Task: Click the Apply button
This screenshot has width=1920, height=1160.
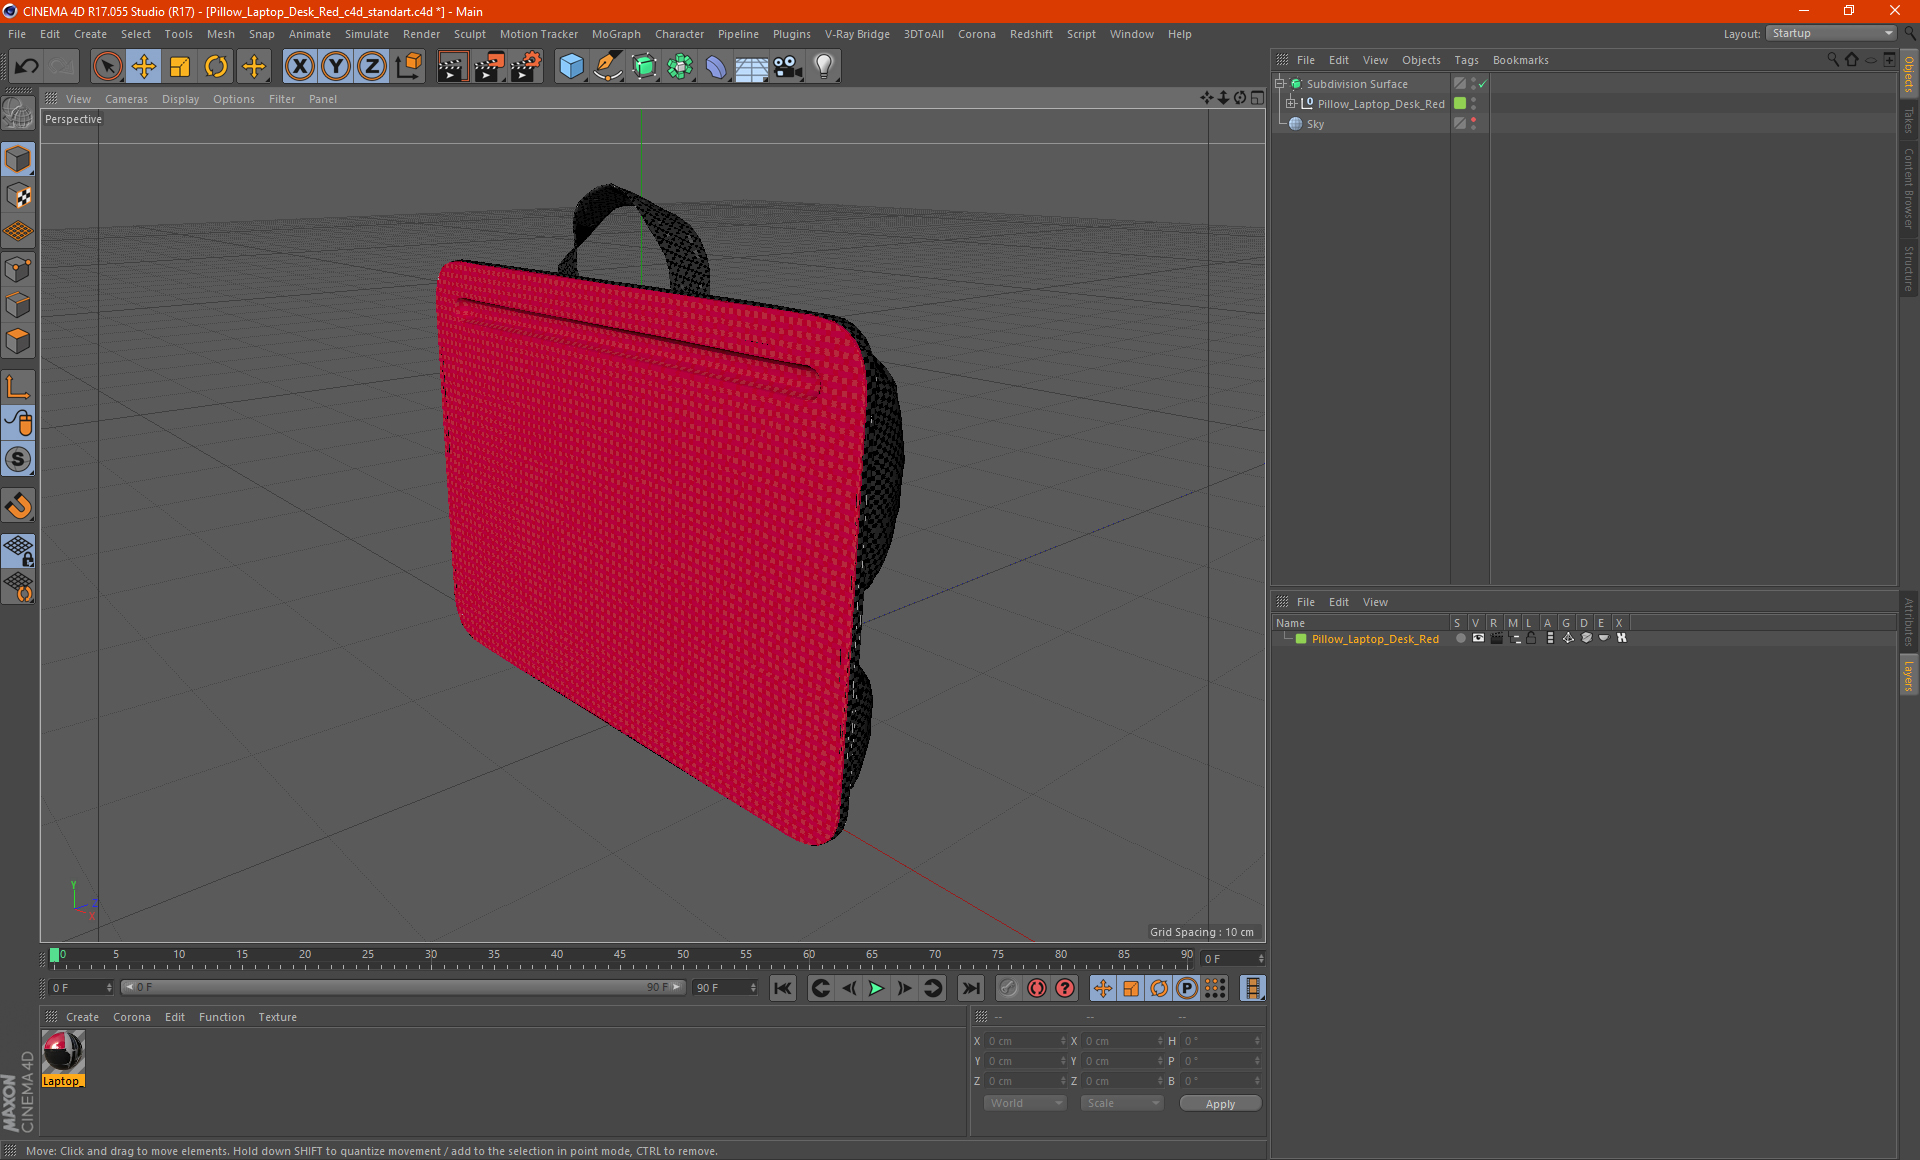Action: click(1219, 1103)
